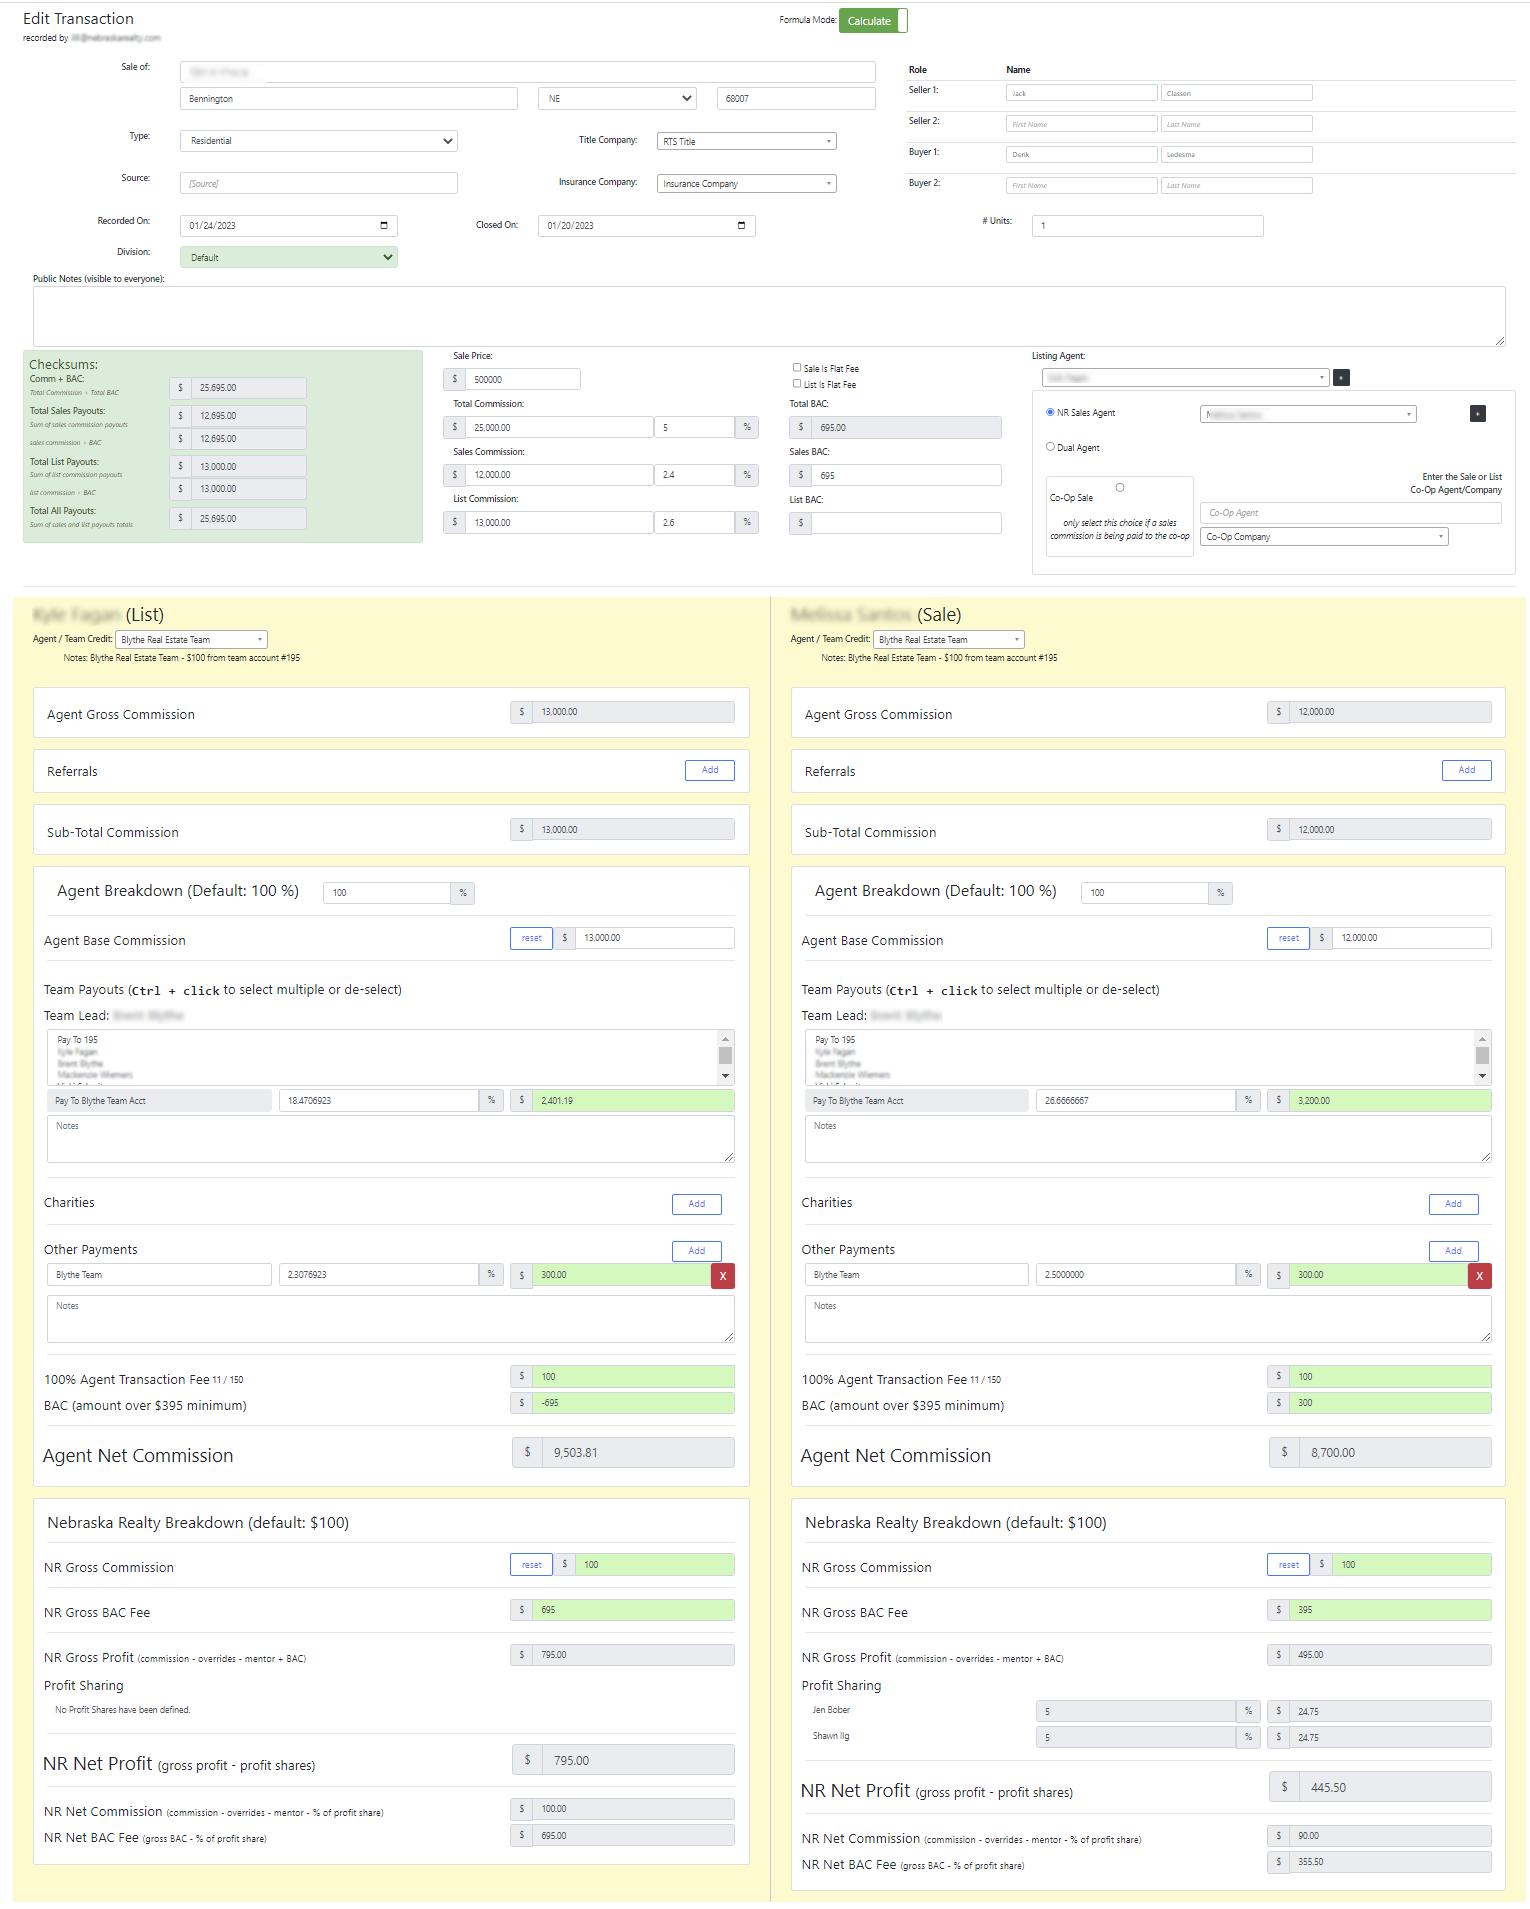Remove the List side Blythe Team other payment
The image size is (1530, 1909).
723,1276
